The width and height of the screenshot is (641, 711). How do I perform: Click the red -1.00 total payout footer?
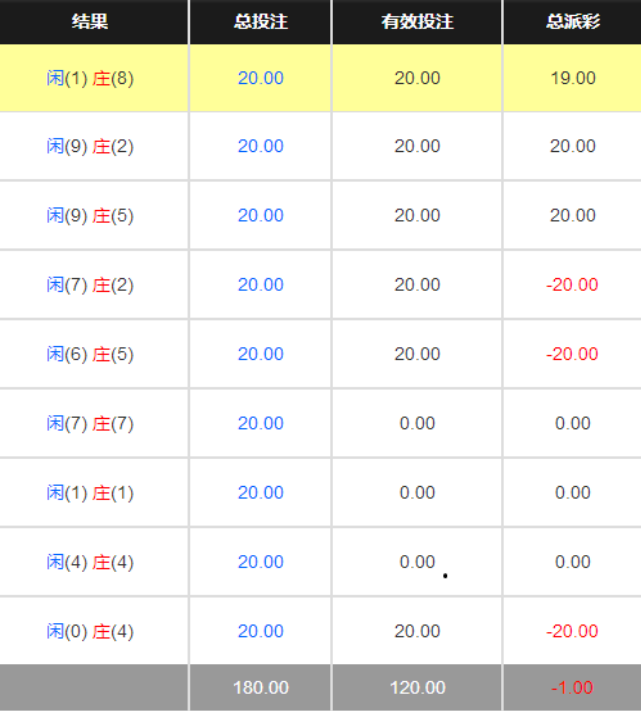pyautogui.click(x=572, y=688)
